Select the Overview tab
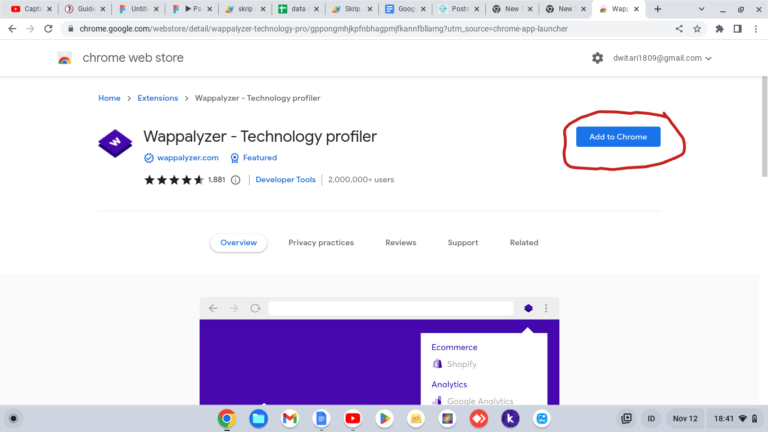The height and width of the screenshot is (432, 768). [x=239, y=242]
